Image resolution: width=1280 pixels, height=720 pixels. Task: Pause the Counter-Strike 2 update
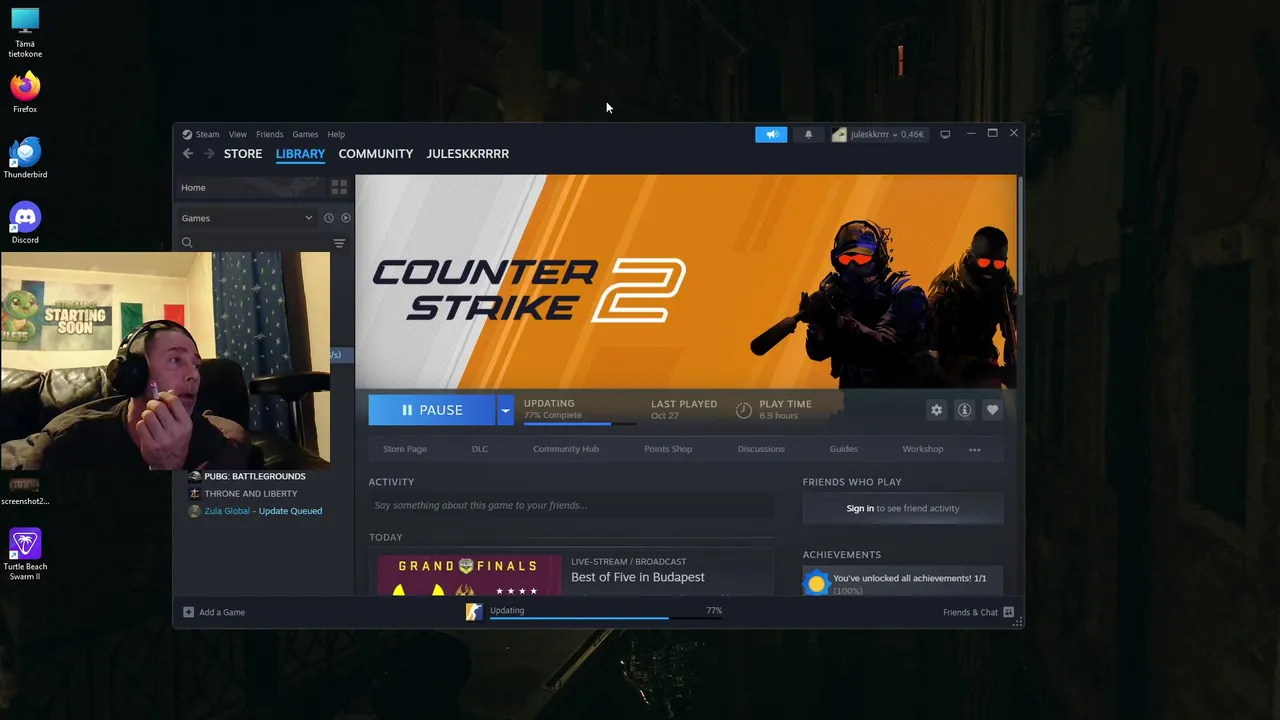coord(431,410)
